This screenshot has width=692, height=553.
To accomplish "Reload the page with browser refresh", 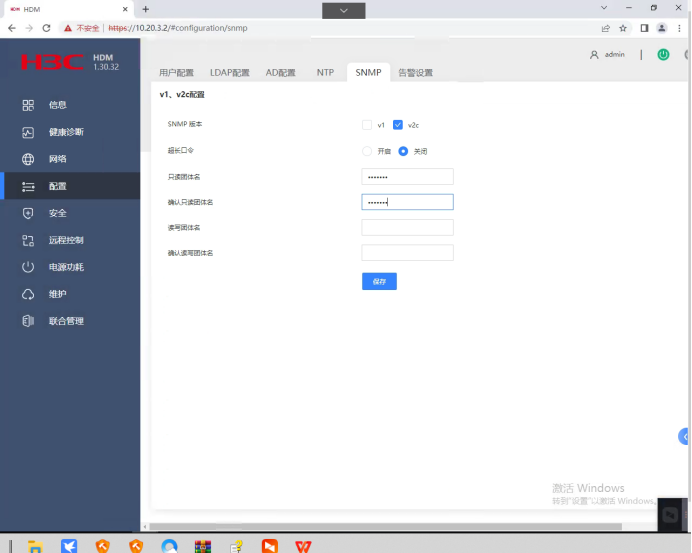I will 46,28.
